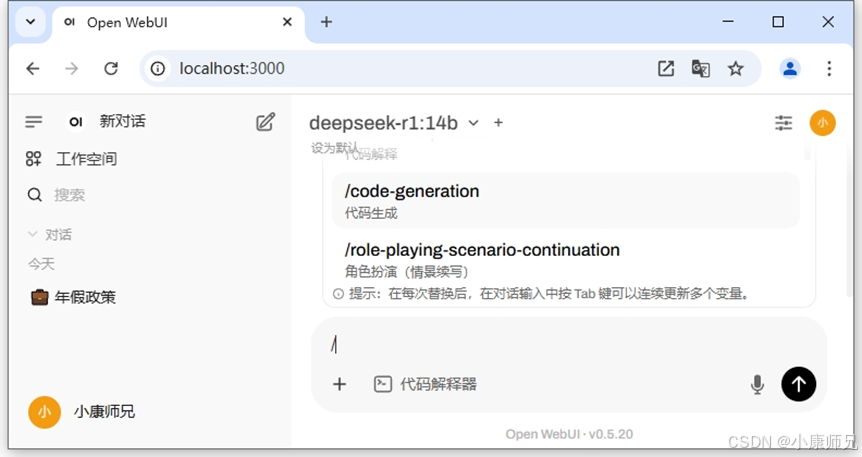Open the 年假政策 conversation
The width and height of the screenshot is (862, 457).
click(74, 298)
